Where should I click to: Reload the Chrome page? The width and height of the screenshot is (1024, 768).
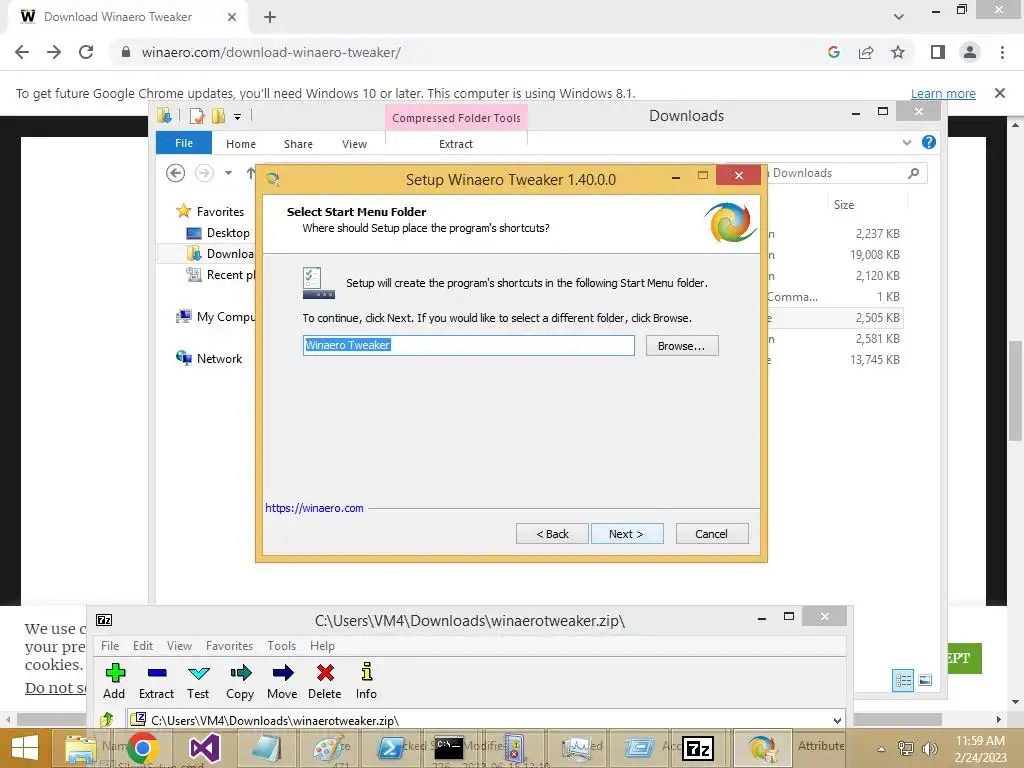click(x=86, y=52)
